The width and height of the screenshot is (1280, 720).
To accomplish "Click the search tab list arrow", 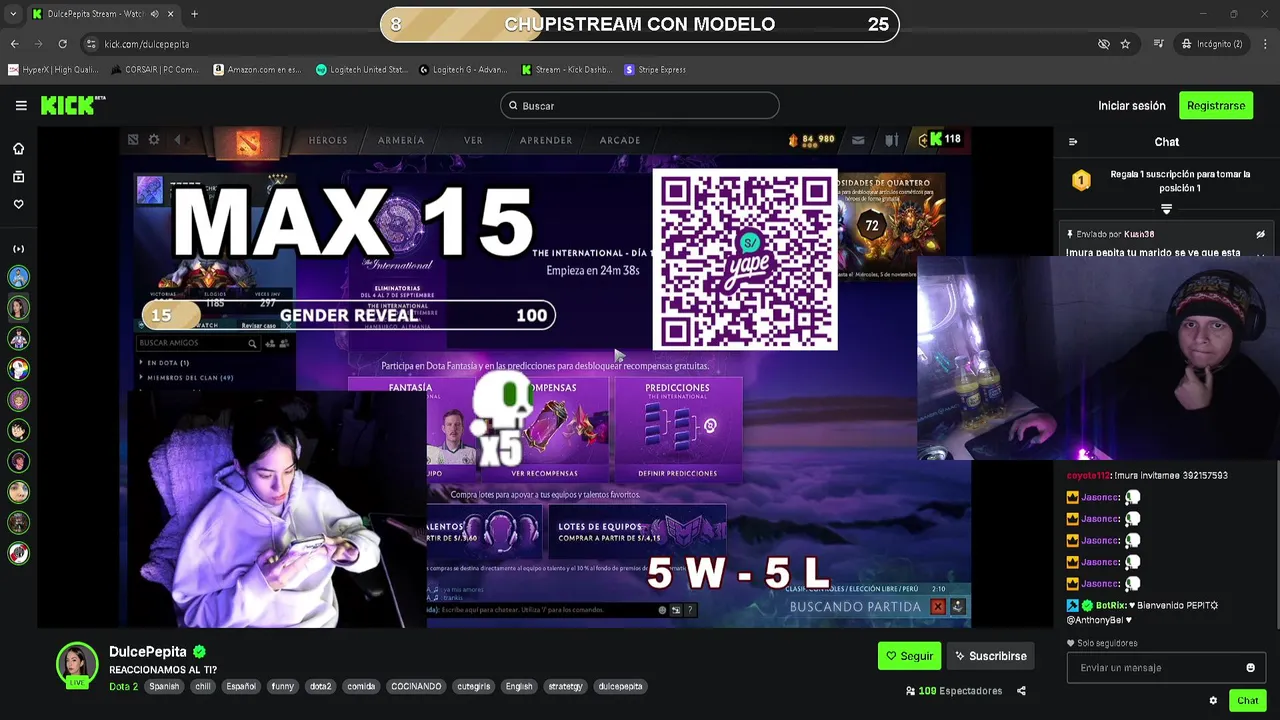I will click(13, 14).
